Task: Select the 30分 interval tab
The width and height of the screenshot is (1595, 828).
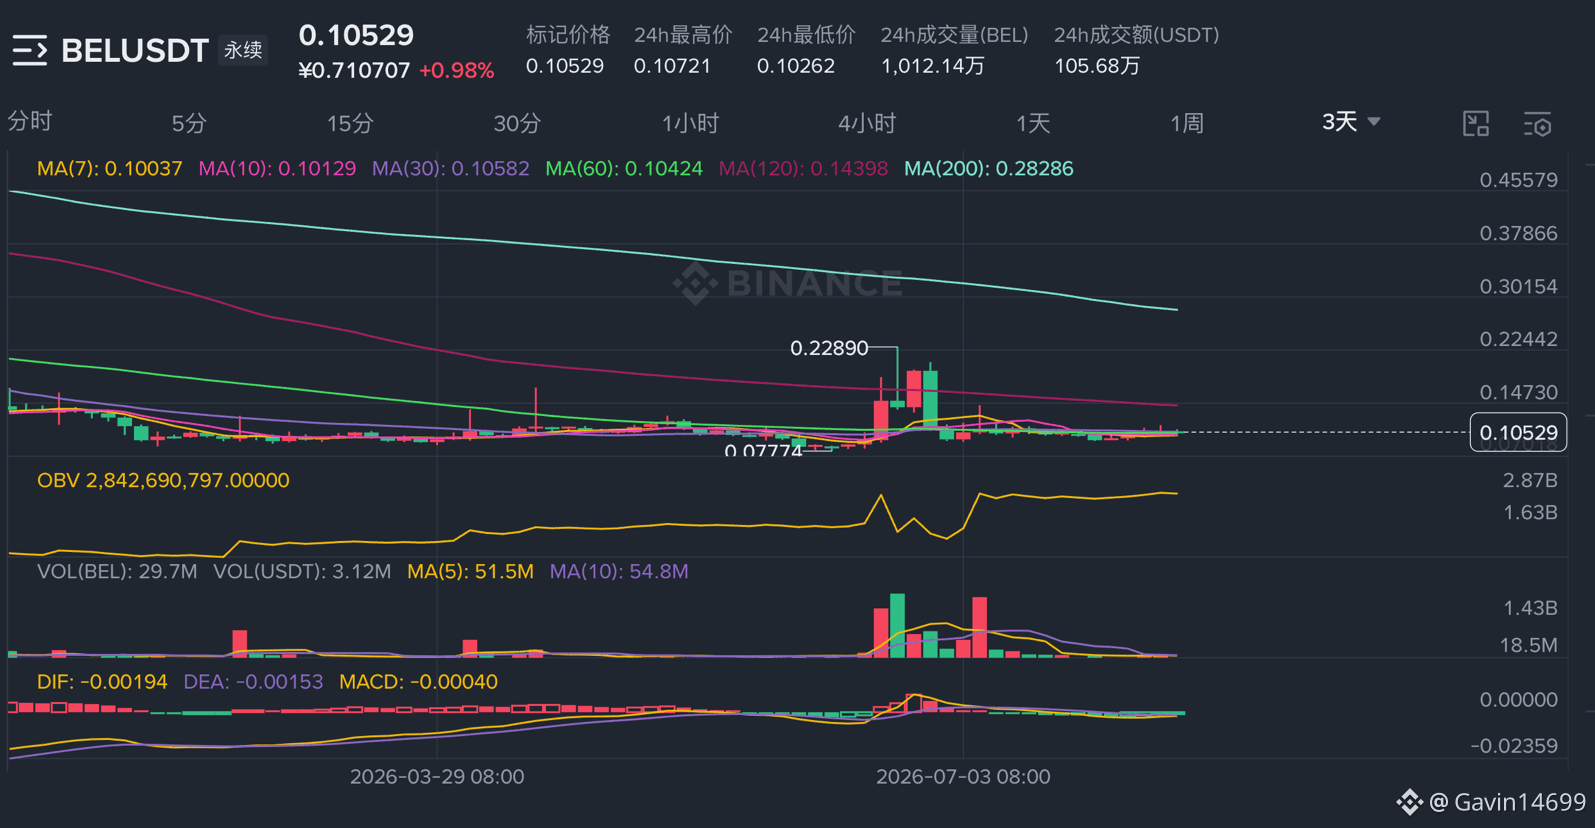Action: point(517,123)
